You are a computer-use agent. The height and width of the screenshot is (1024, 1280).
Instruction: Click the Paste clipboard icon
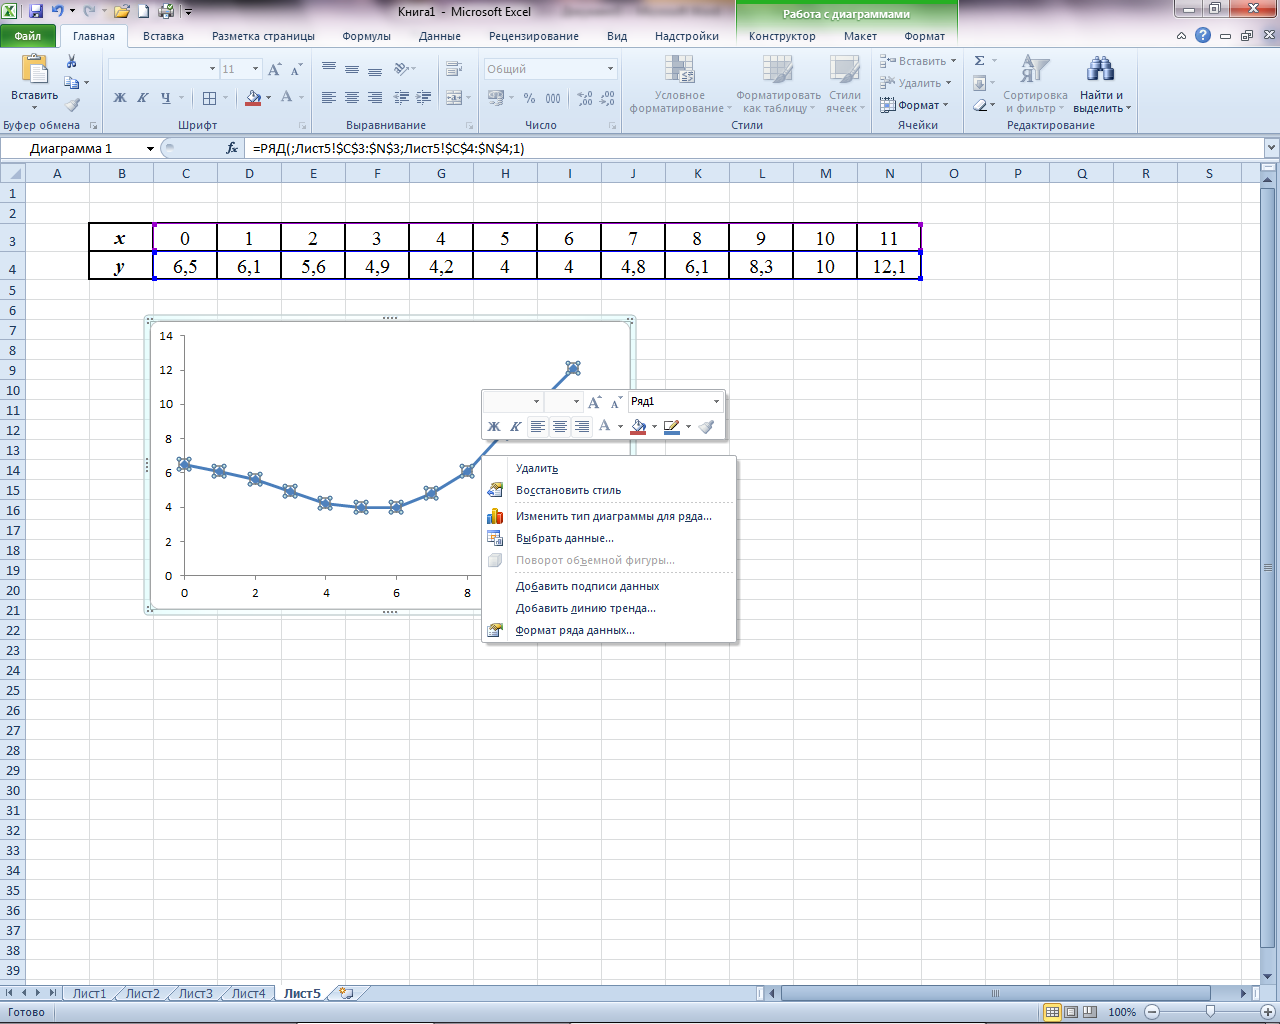click(34, 69)
